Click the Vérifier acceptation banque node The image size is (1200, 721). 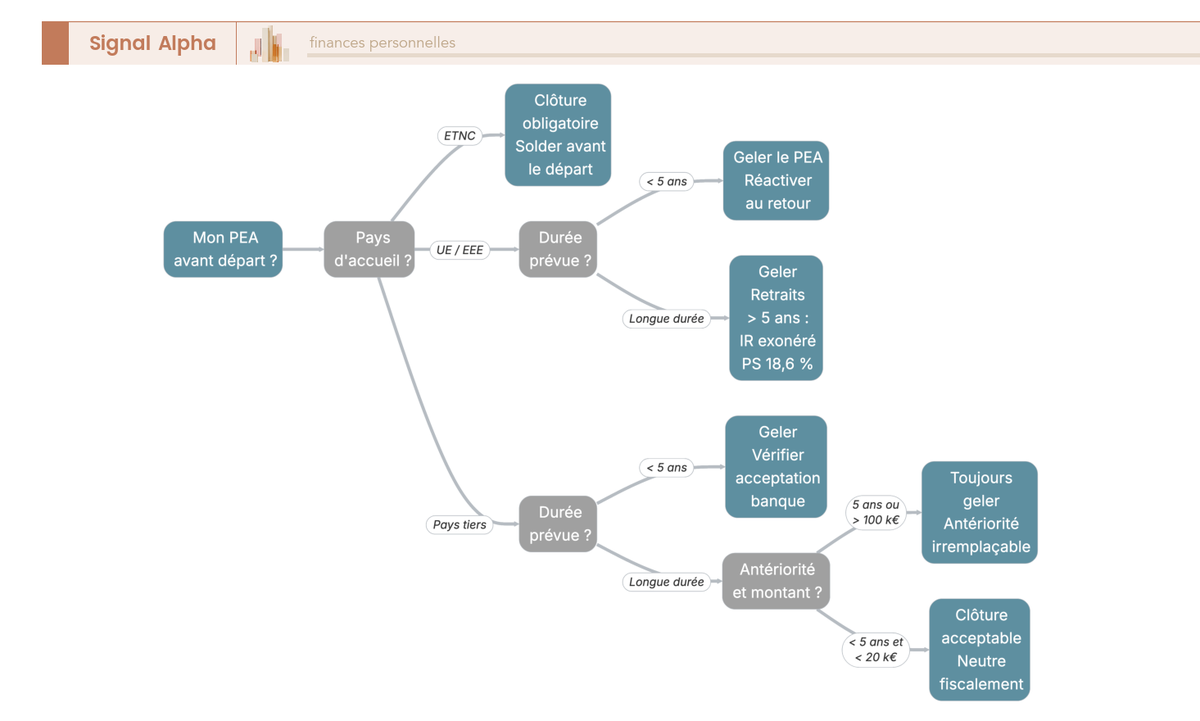[x=776, y=467]
